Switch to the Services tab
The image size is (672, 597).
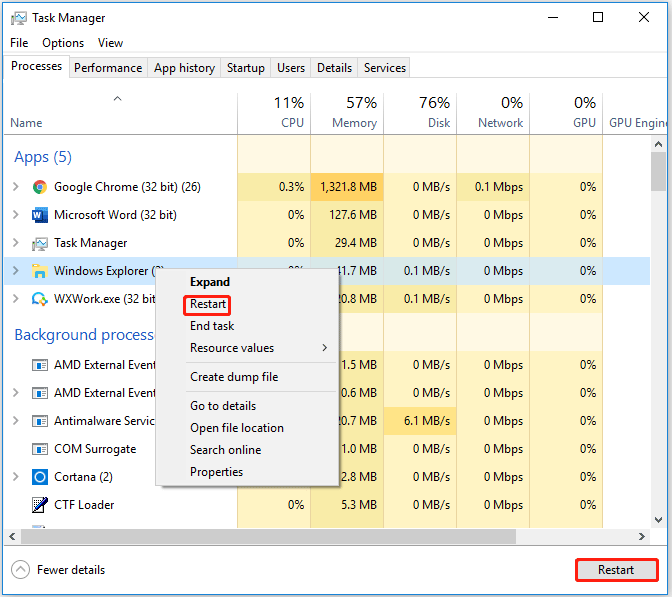tap(384, 68)
